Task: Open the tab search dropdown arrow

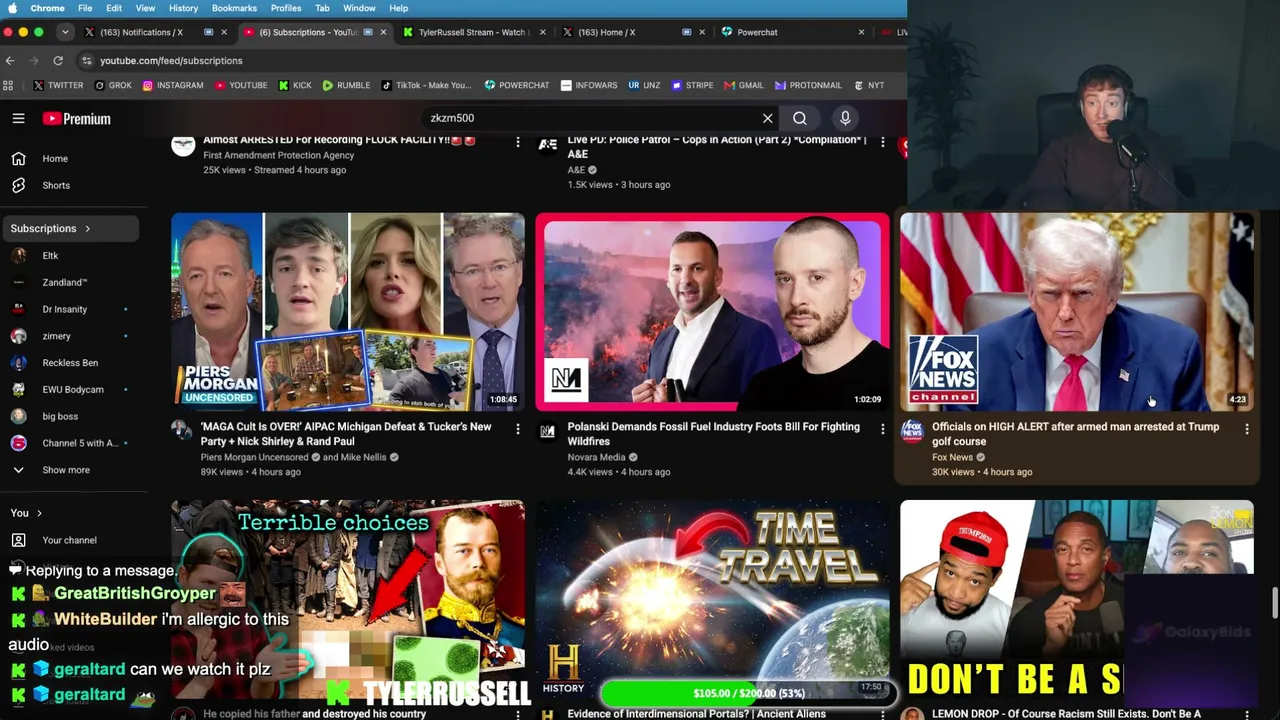Action: click(x=65, y=32)
